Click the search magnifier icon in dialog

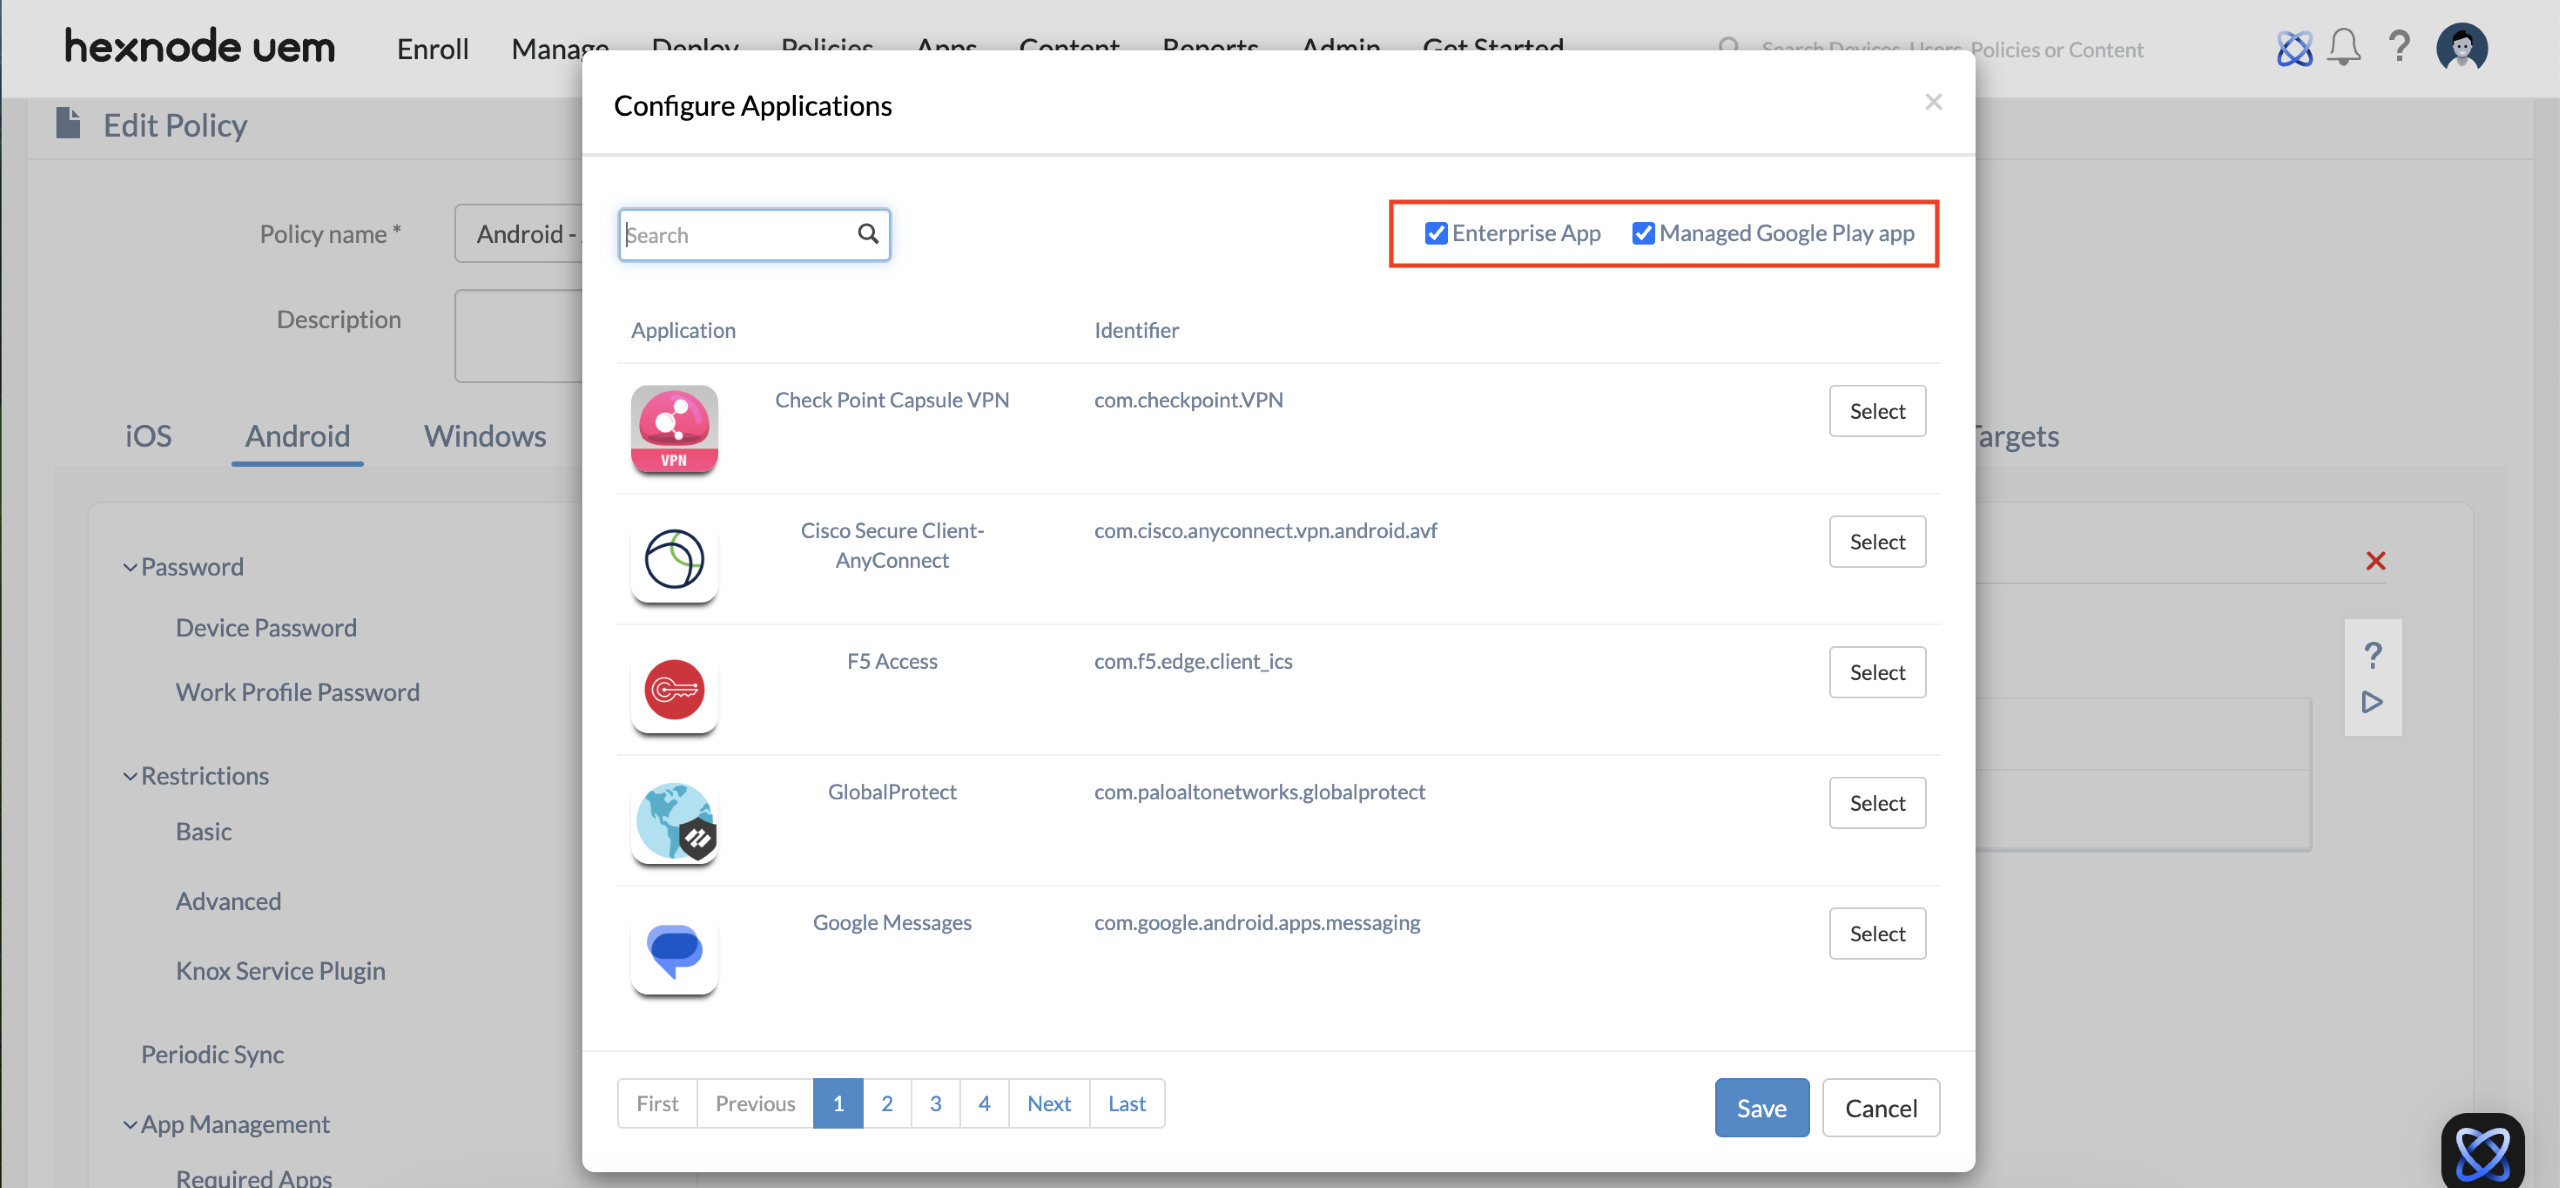click(x=868, y=234)
